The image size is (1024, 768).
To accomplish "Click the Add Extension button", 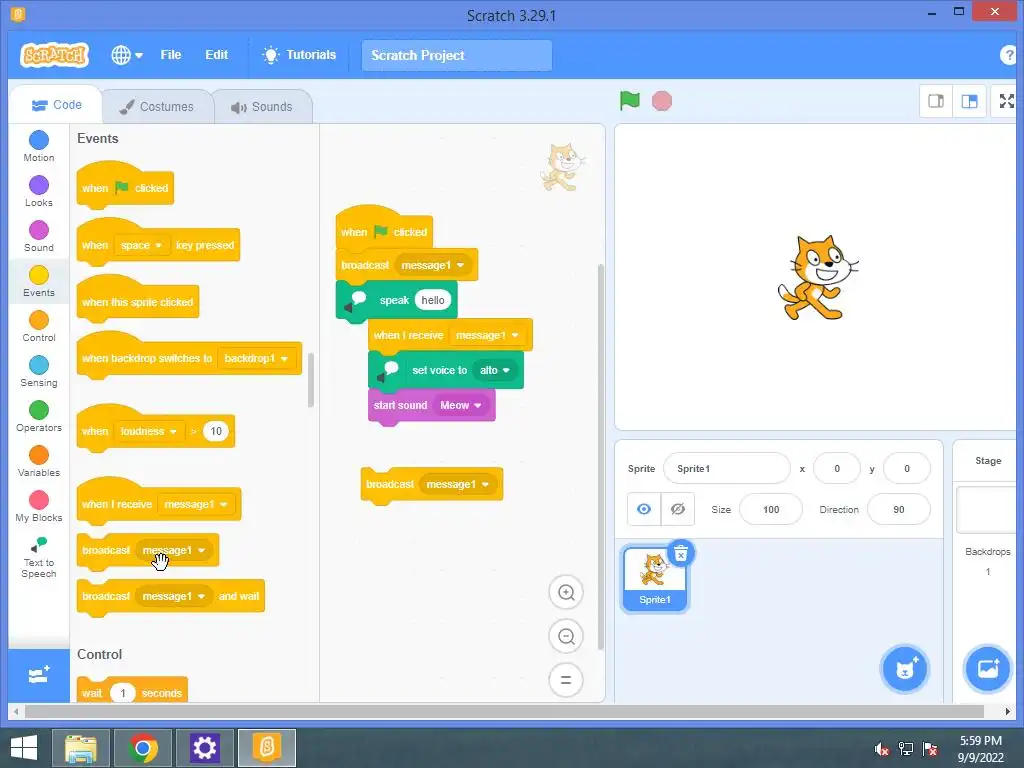I will click(x=39, y=675).
